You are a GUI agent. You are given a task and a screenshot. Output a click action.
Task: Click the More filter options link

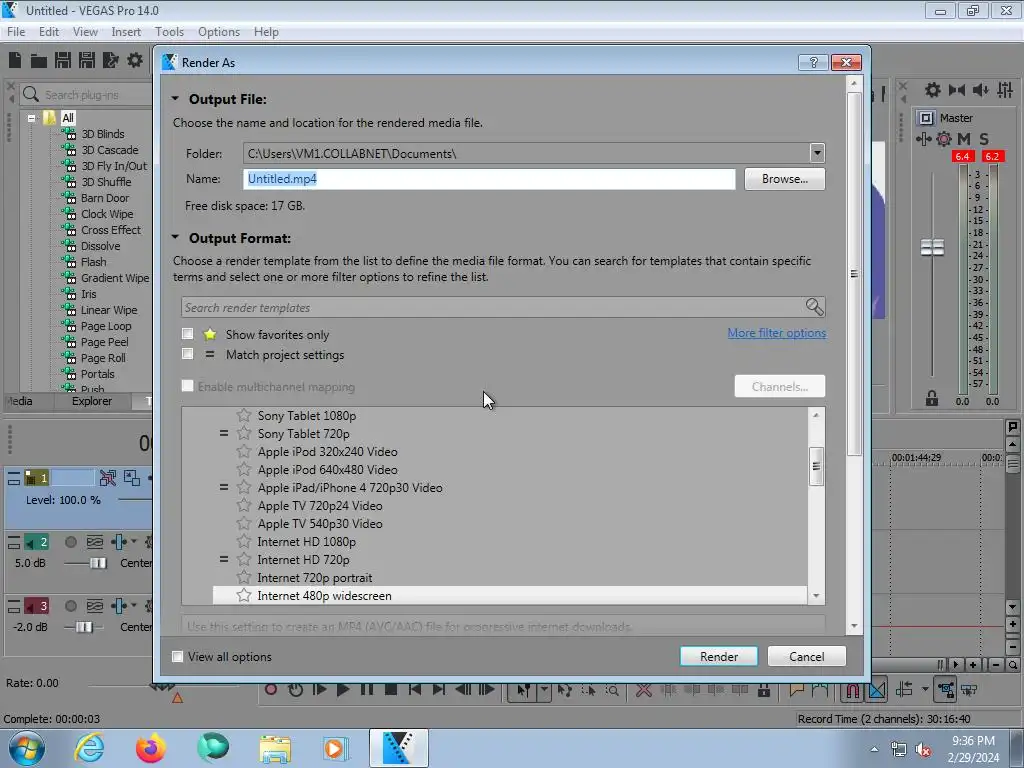coord(776,333)
